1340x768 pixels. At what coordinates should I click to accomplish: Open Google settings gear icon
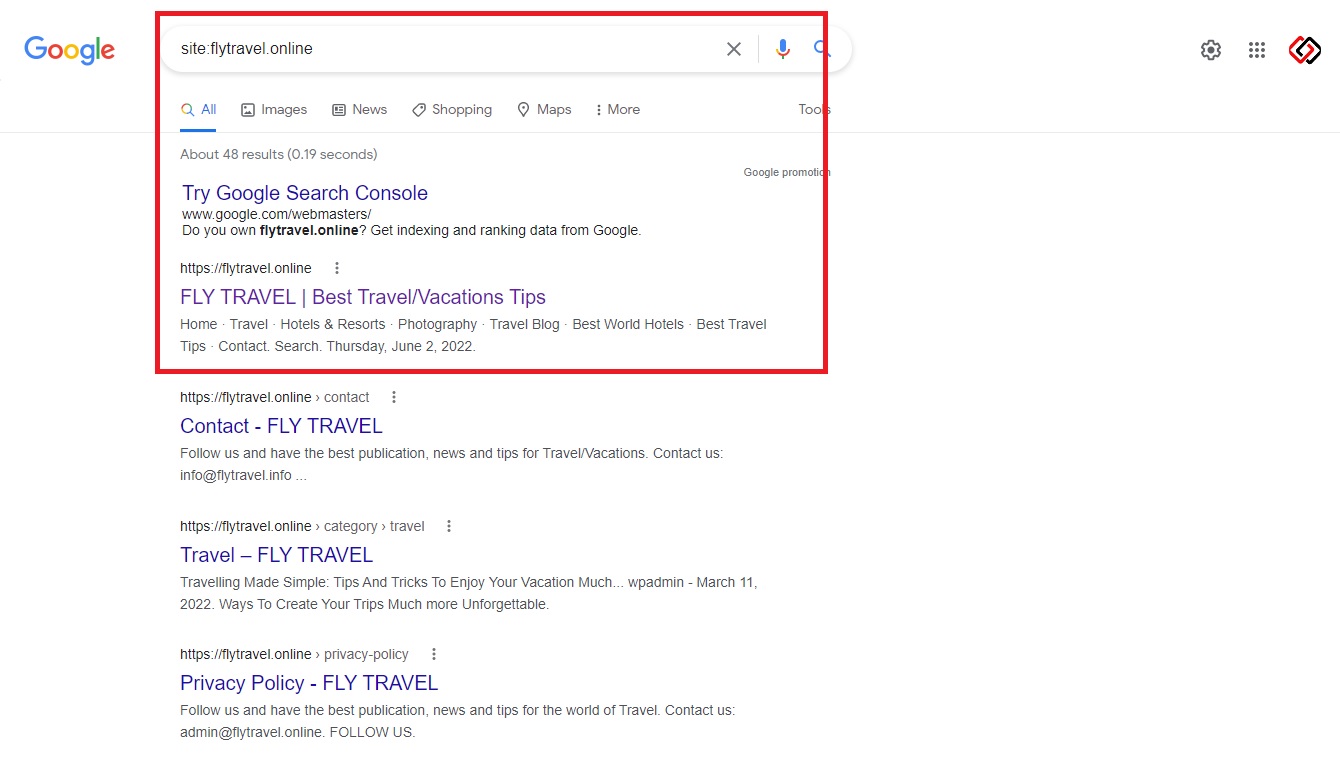(1211, 50)
